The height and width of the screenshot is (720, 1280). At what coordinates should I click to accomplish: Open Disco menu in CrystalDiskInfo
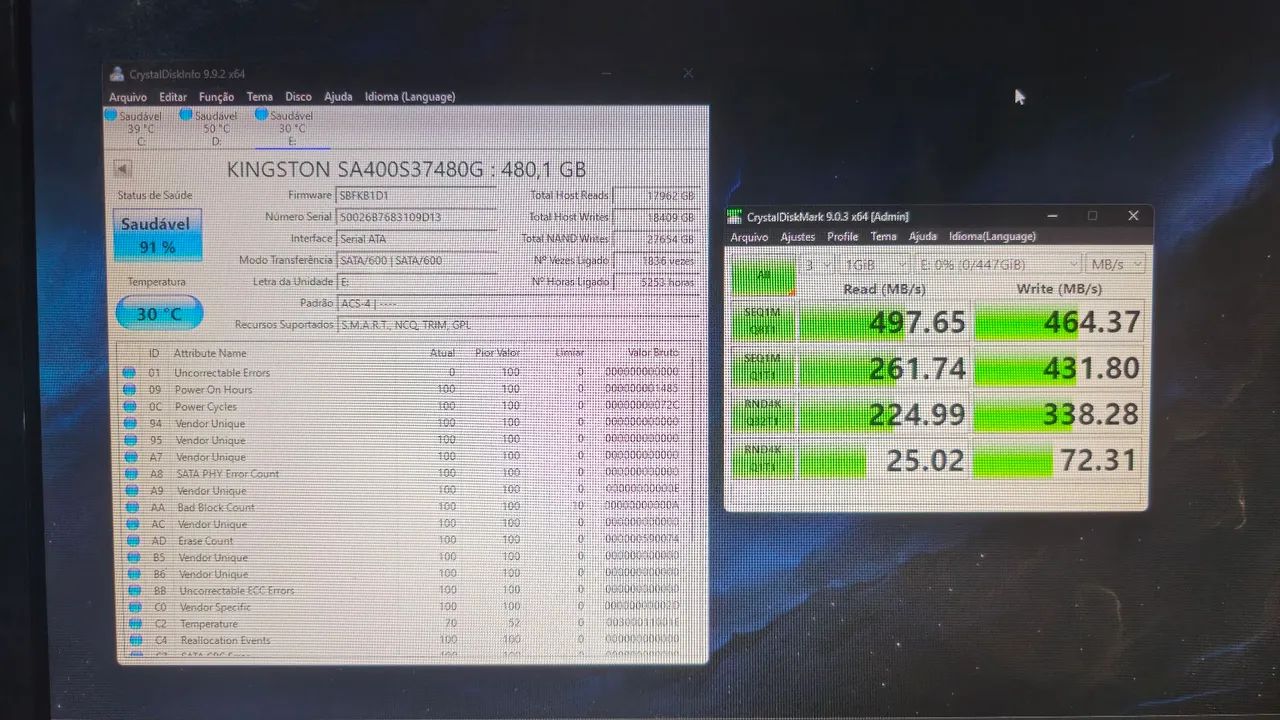(x=298, y=97)
